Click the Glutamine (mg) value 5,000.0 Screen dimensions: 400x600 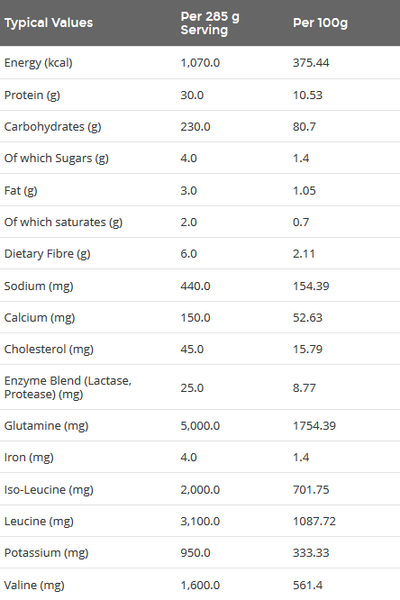[x=200, y=426]
